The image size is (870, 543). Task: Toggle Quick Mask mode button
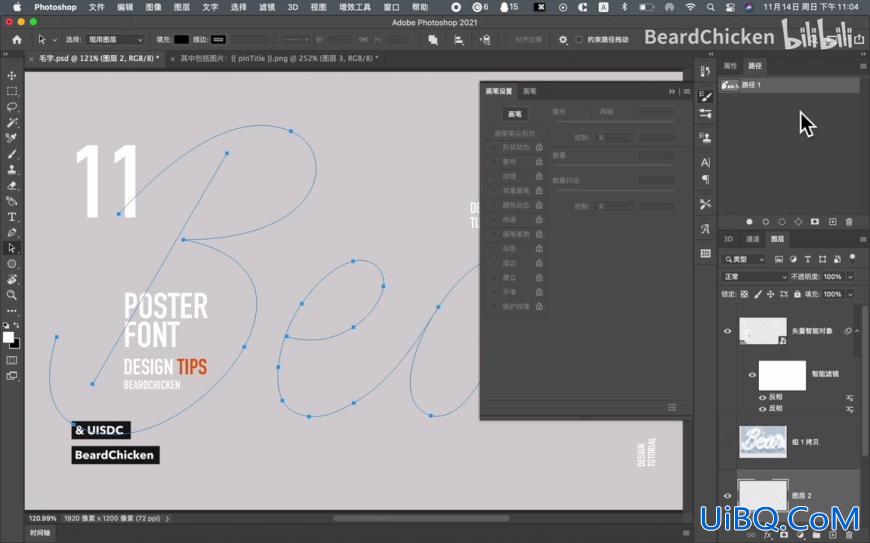point(12,360)
